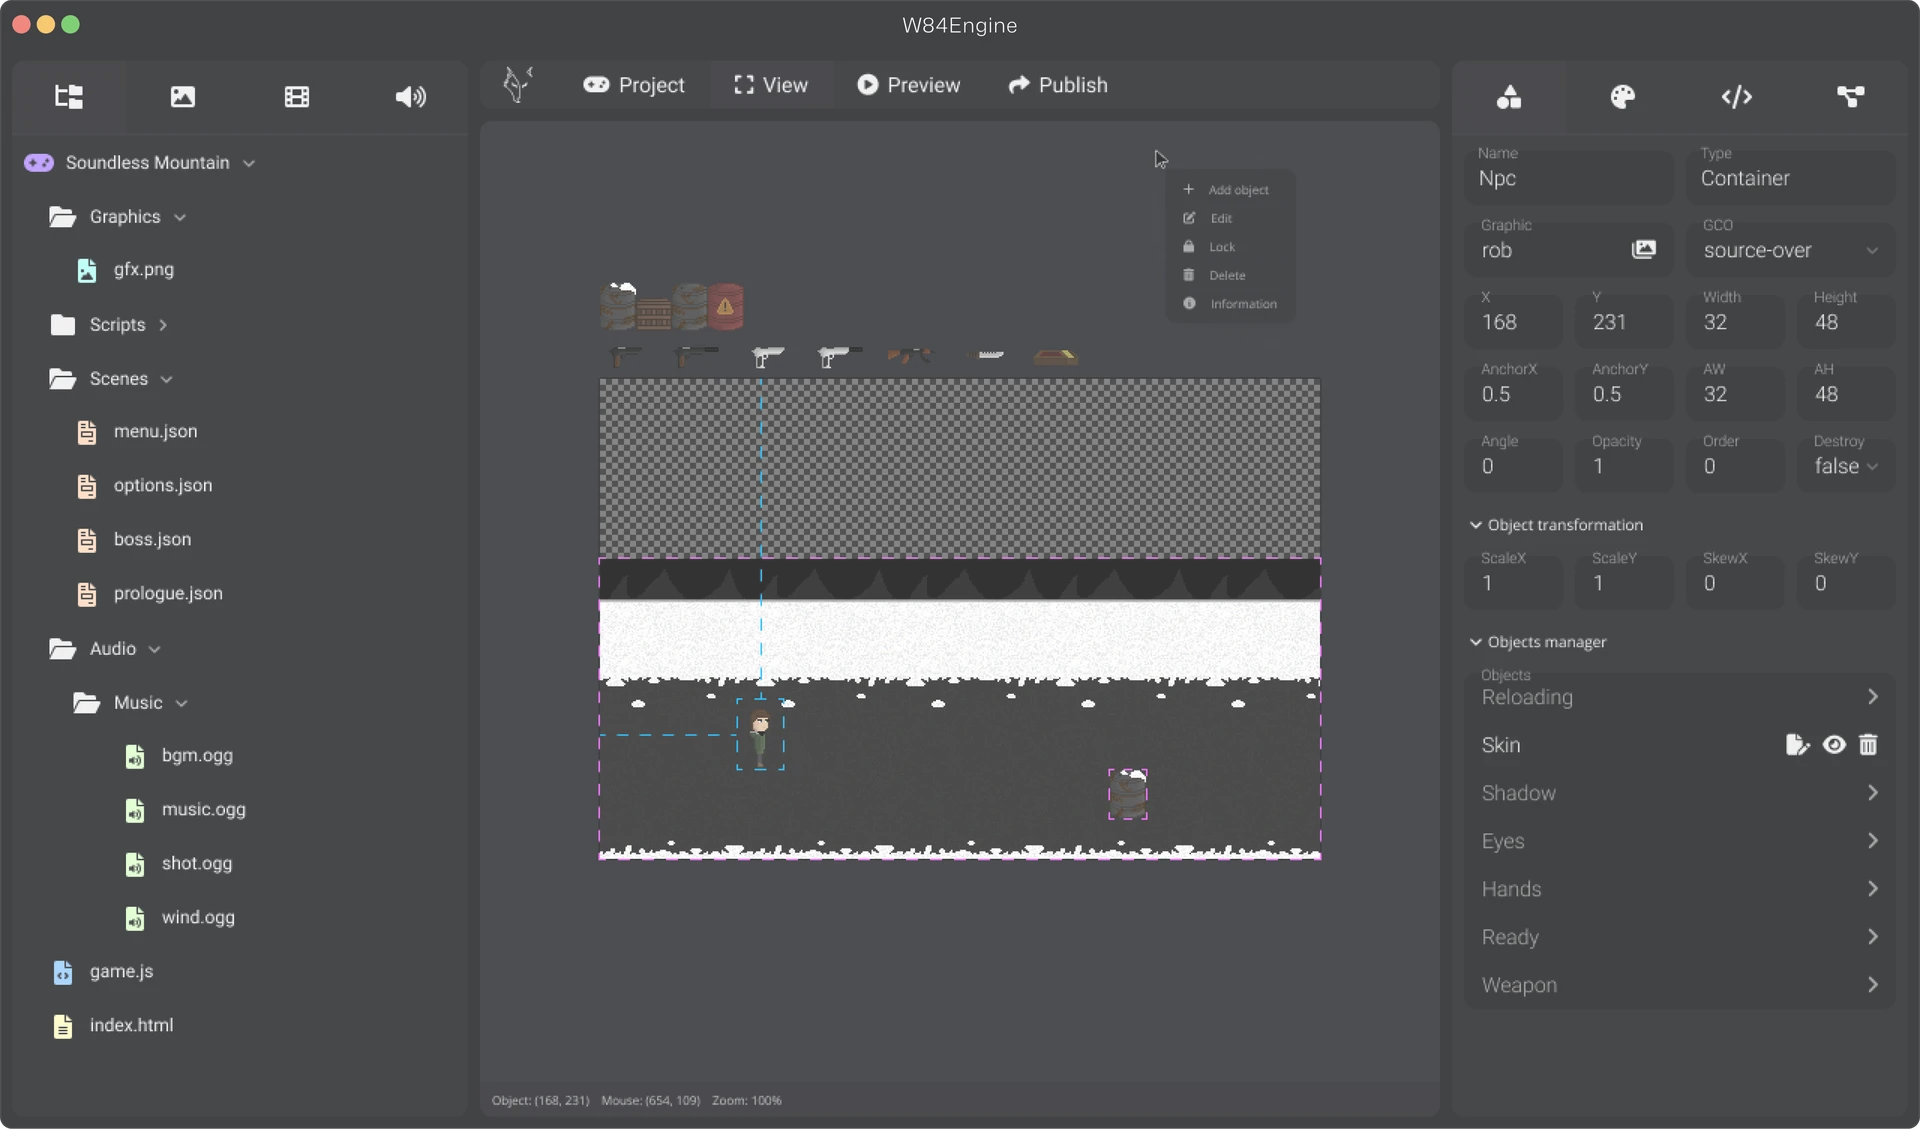Delete the Skin object via trash icon
This screenshot has width=1920, height=1129.
[1868, 745]
